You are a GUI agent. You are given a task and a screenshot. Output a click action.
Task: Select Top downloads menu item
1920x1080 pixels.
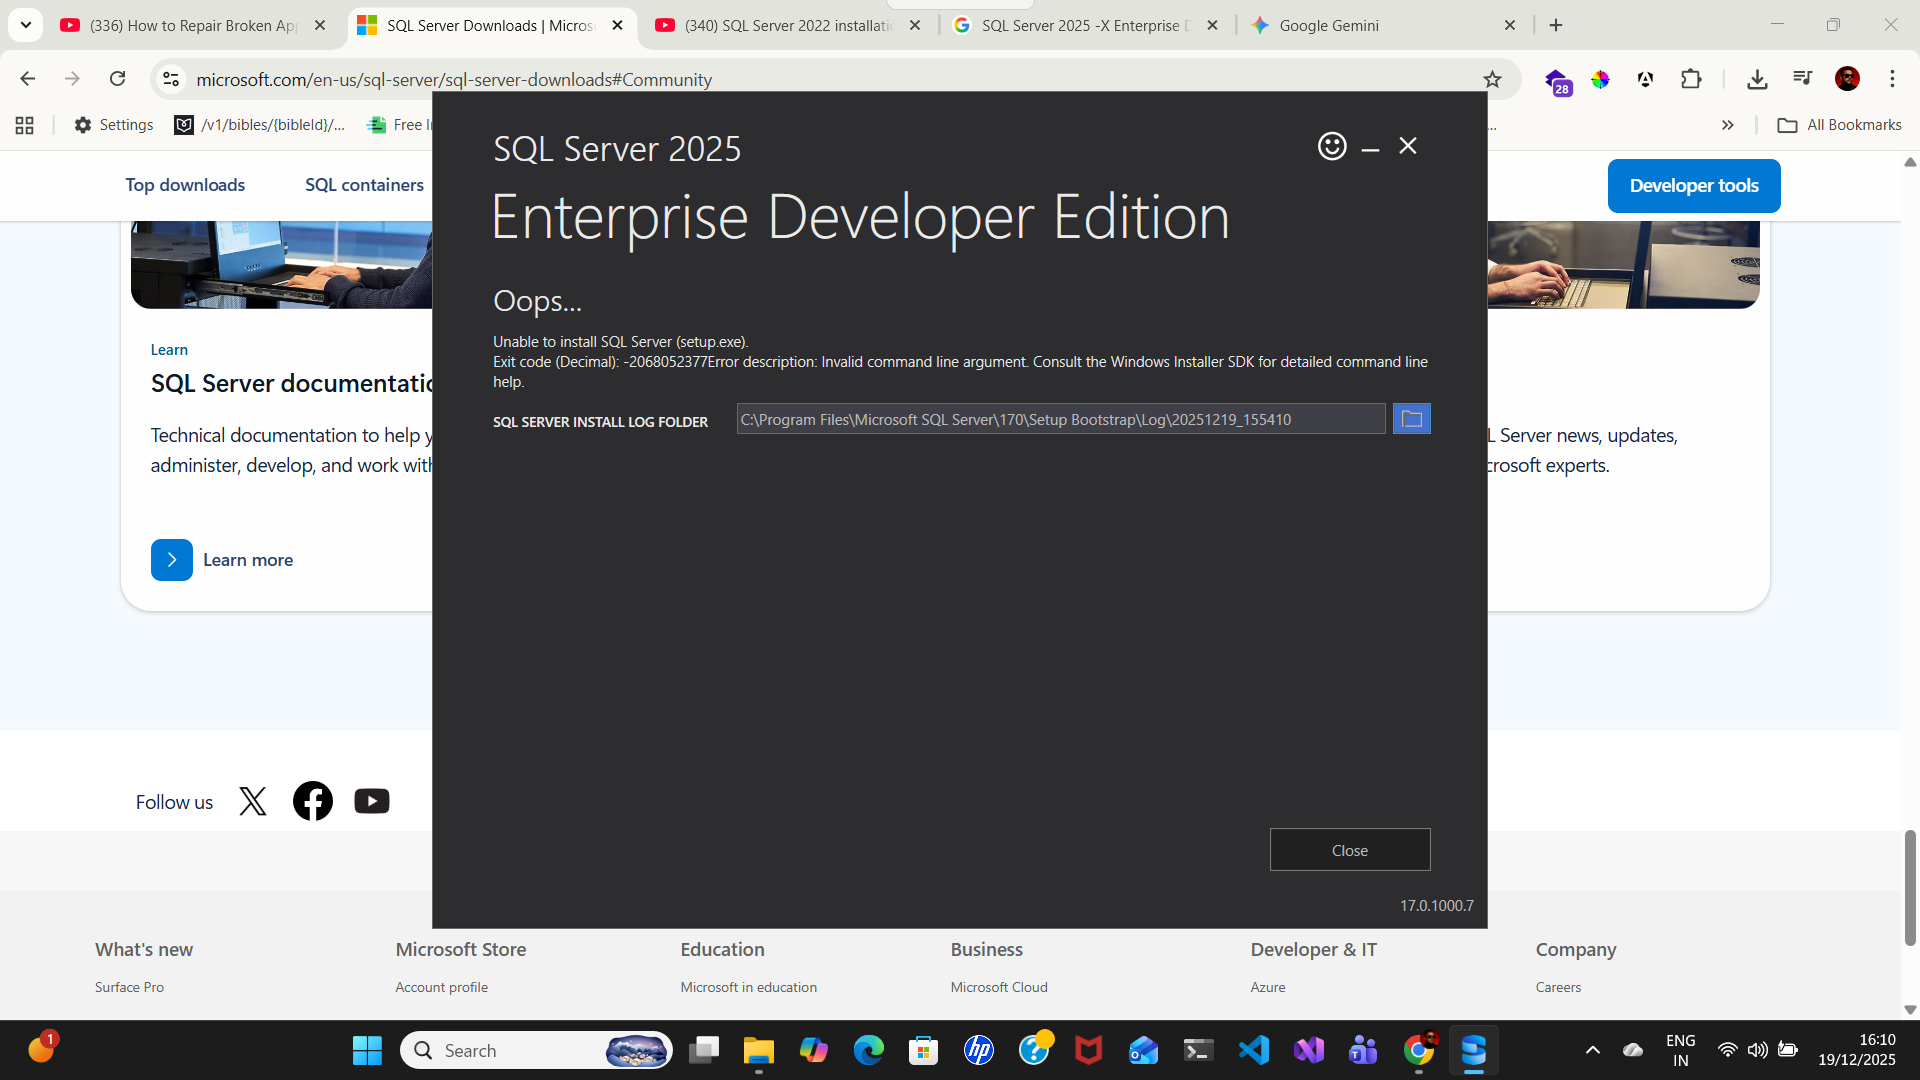coord(185,185)
